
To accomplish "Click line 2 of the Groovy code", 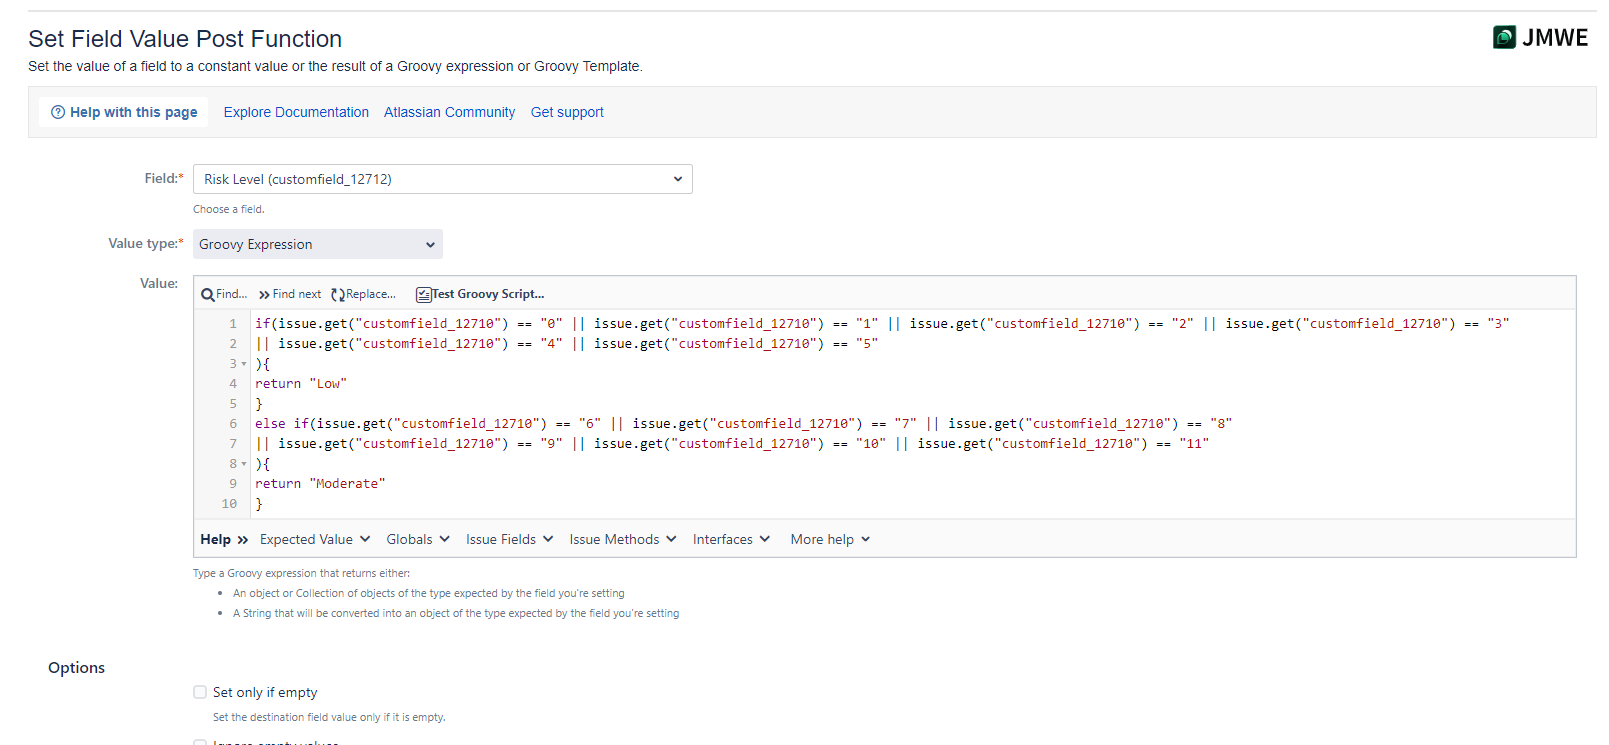I will click(x=566, y=344).
